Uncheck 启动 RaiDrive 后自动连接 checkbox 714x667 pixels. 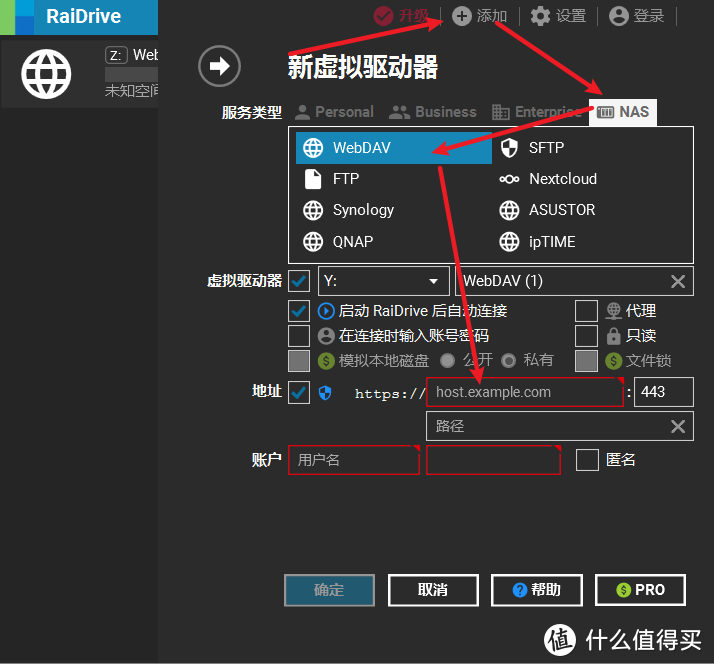coord(299,311)
